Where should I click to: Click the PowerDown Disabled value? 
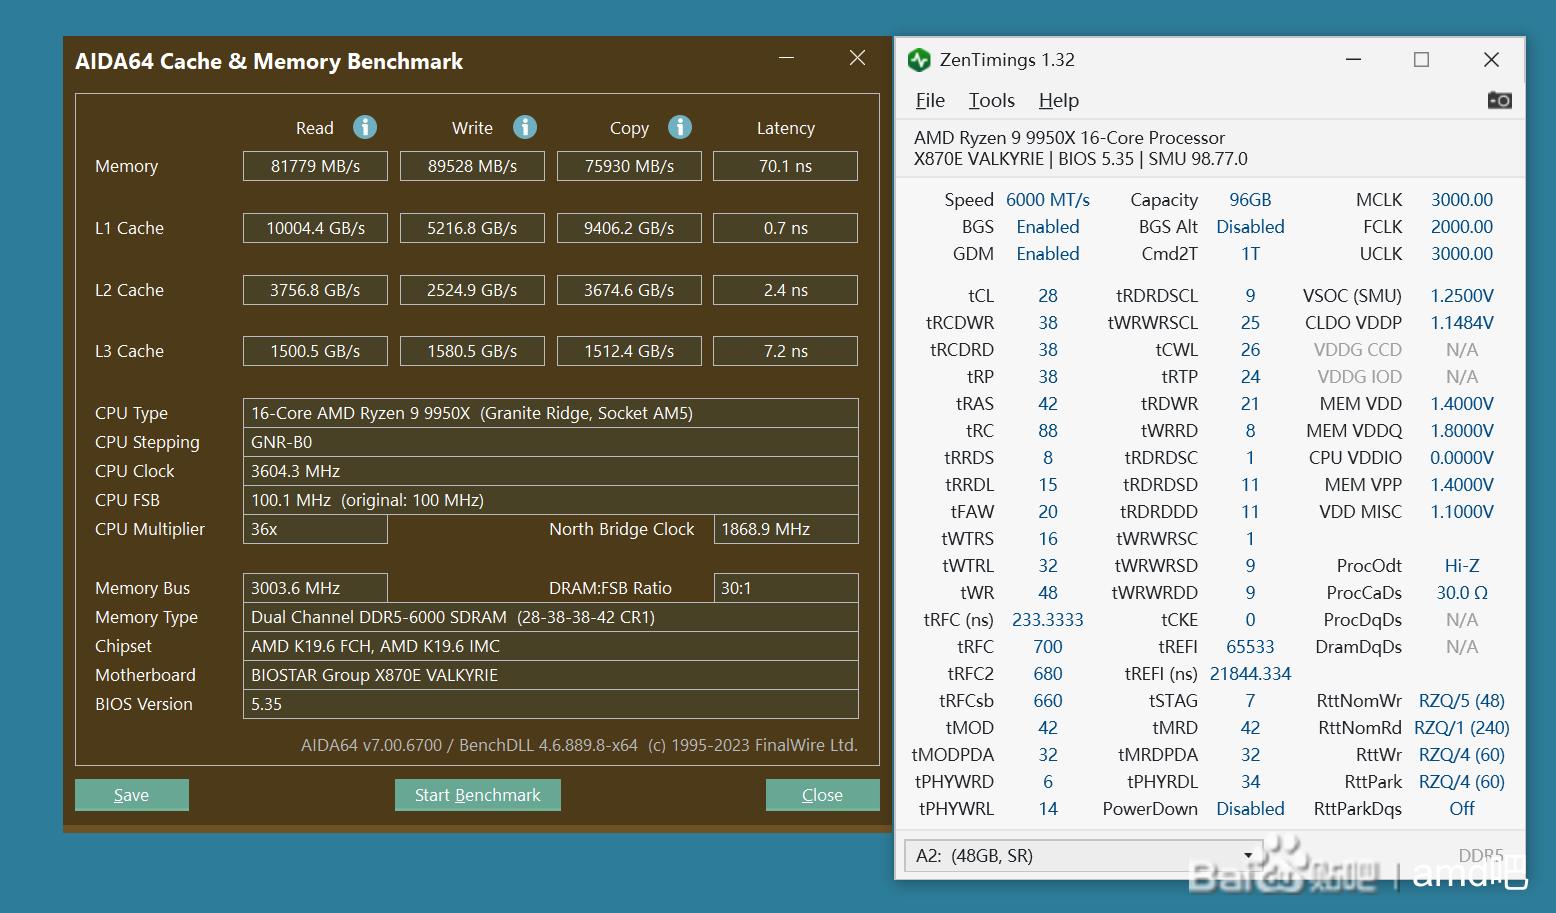[x=1250, y=809]
